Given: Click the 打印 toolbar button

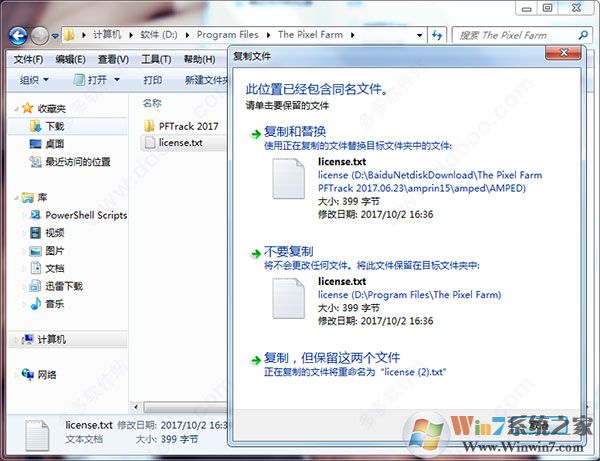Looking at the screenshot, I should (x=152, y=80).
